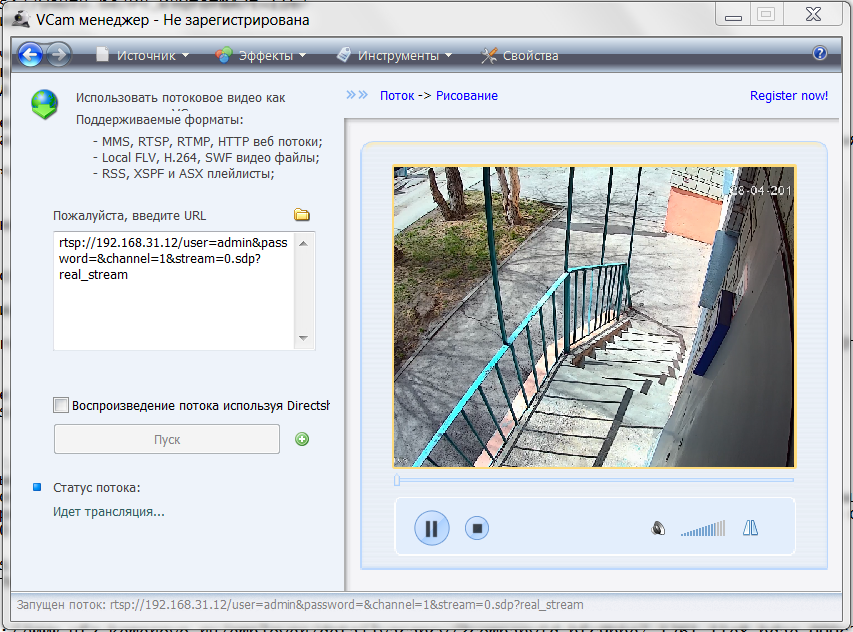853x632 pixels.
Task: Stop the video stream playback
Action: tap(477, 528)
